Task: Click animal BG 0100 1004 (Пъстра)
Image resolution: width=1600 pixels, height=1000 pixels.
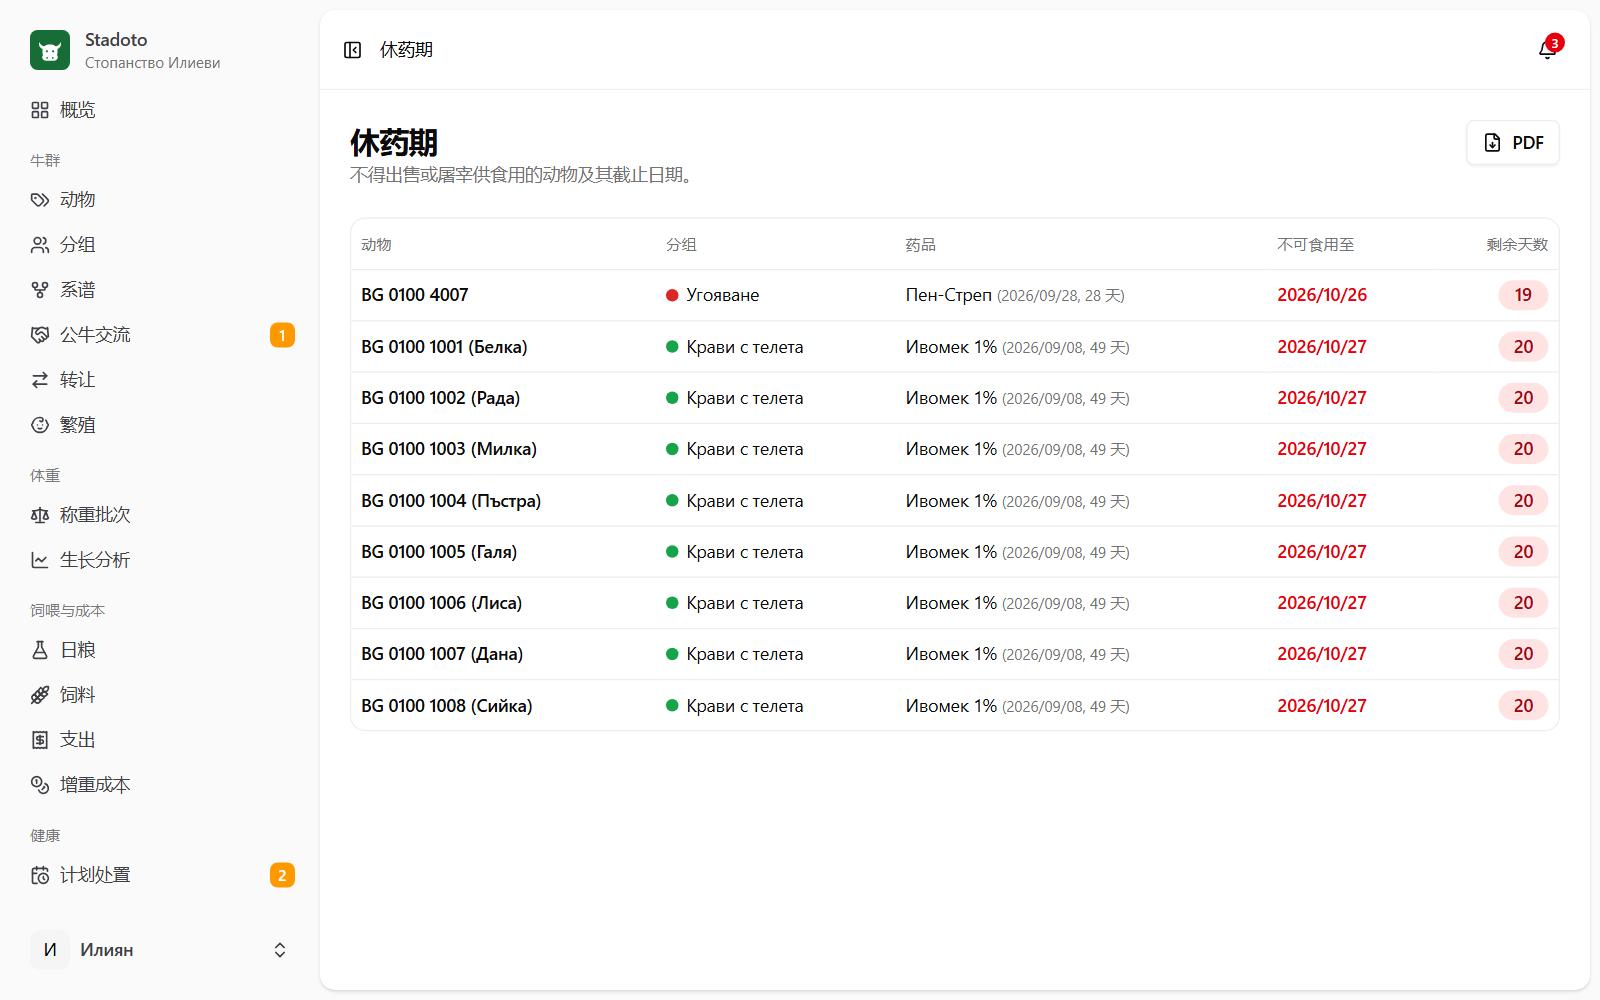Action: pyautogui.click(x=451, y=501)
